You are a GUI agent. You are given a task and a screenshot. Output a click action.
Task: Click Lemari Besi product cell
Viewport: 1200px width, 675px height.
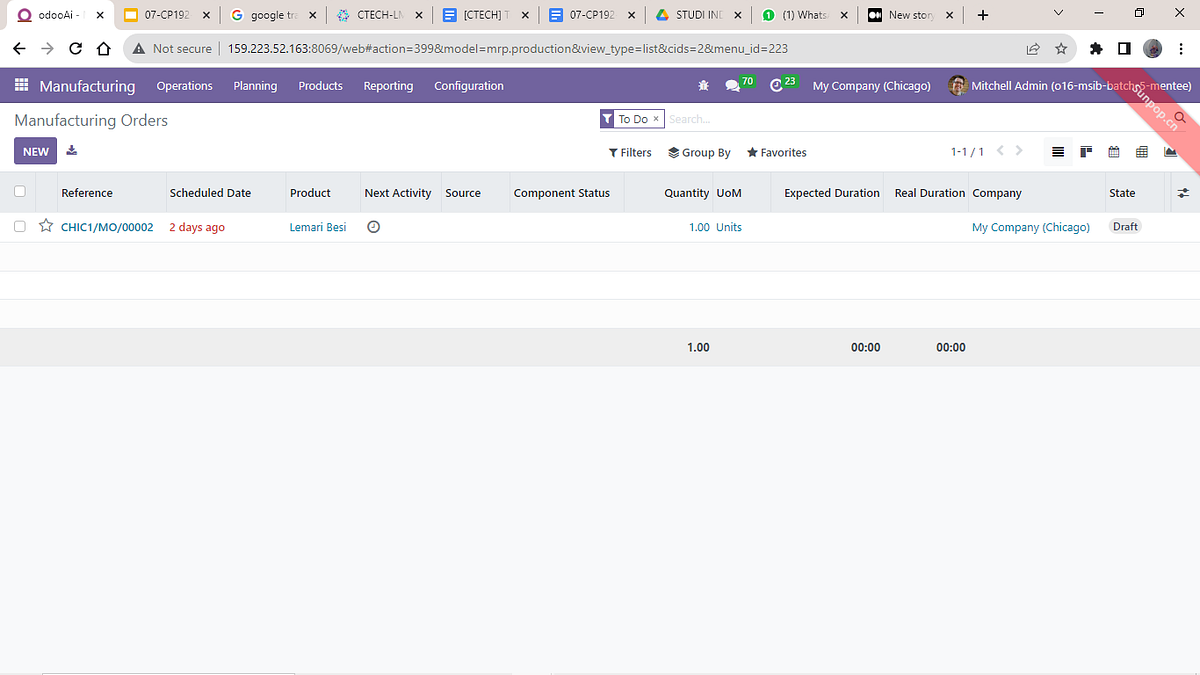point(318,227)
